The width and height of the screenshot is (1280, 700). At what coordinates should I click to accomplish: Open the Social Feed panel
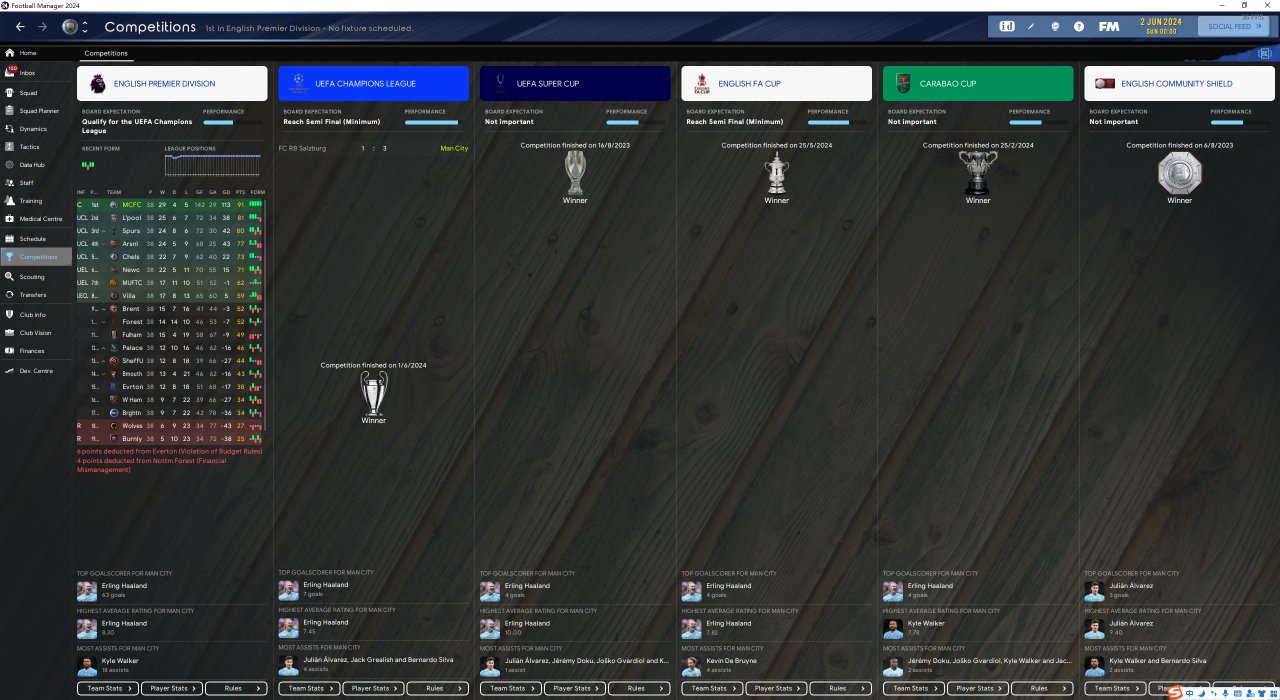1234,26
